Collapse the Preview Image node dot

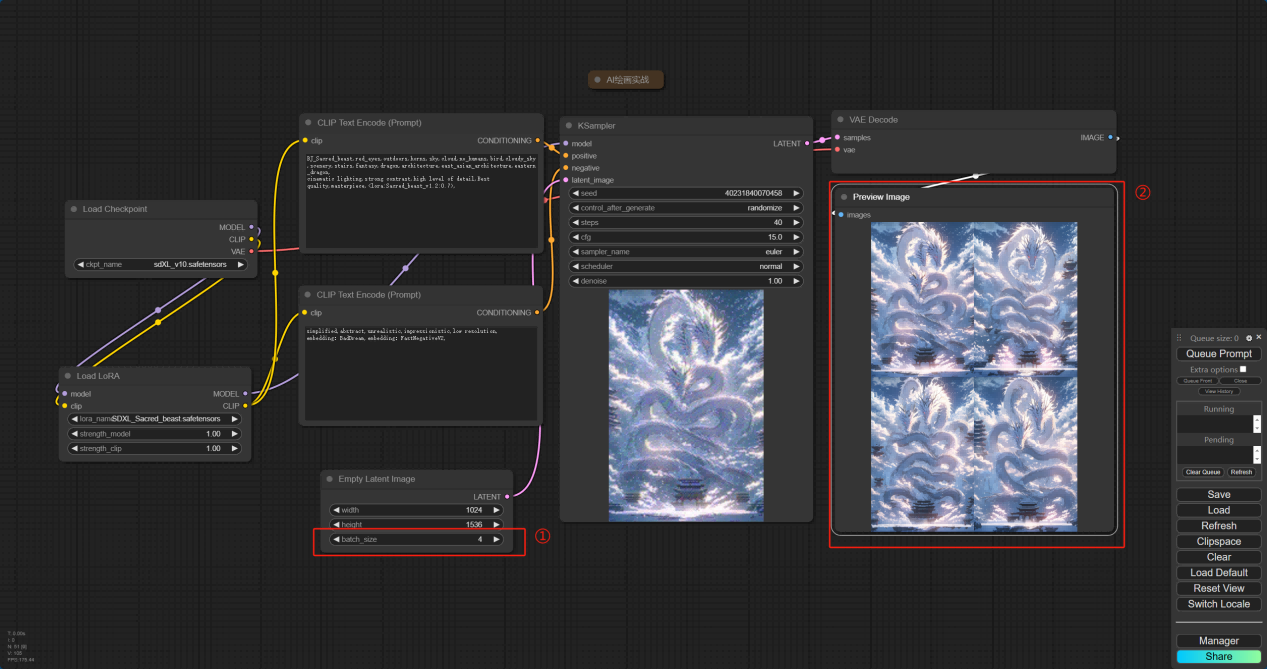click(844, 197)
